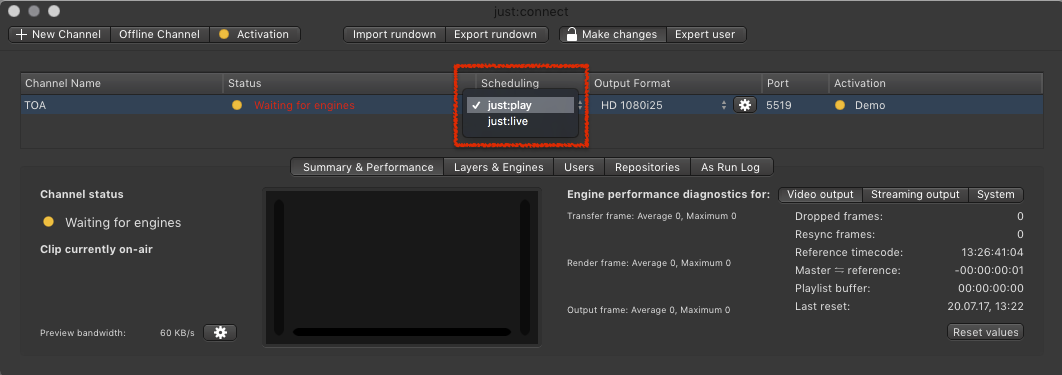Open the Activation toolbar button

click(x=255, y=35)
